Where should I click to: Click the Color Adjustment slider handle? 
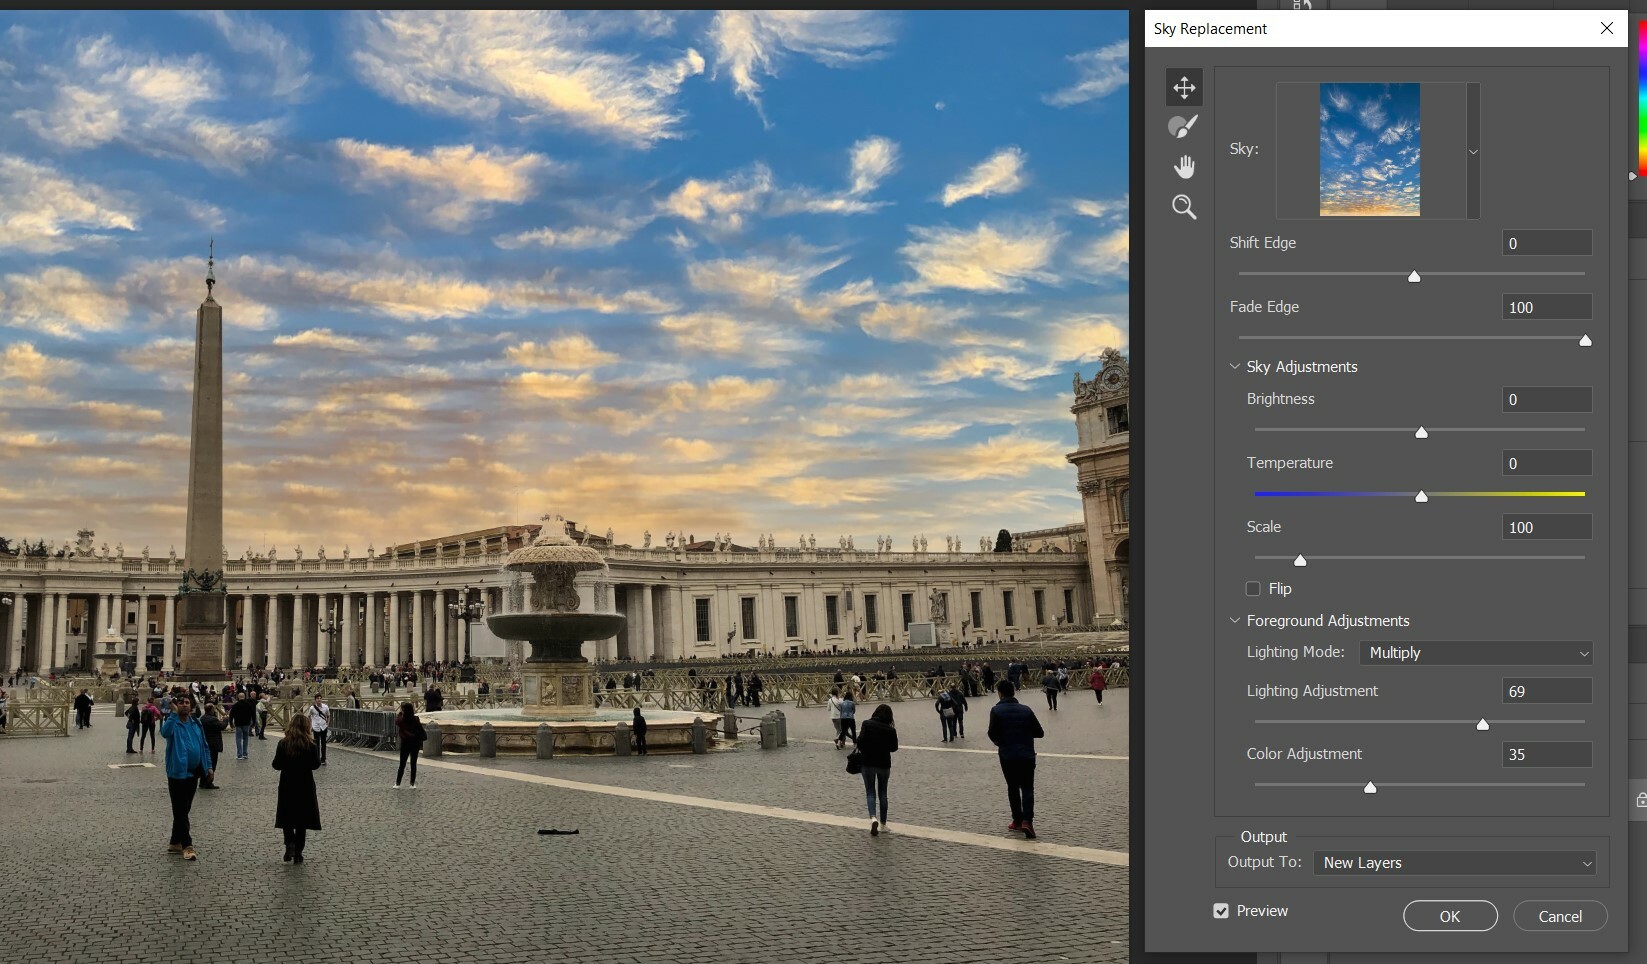[x=1370, y=787]
